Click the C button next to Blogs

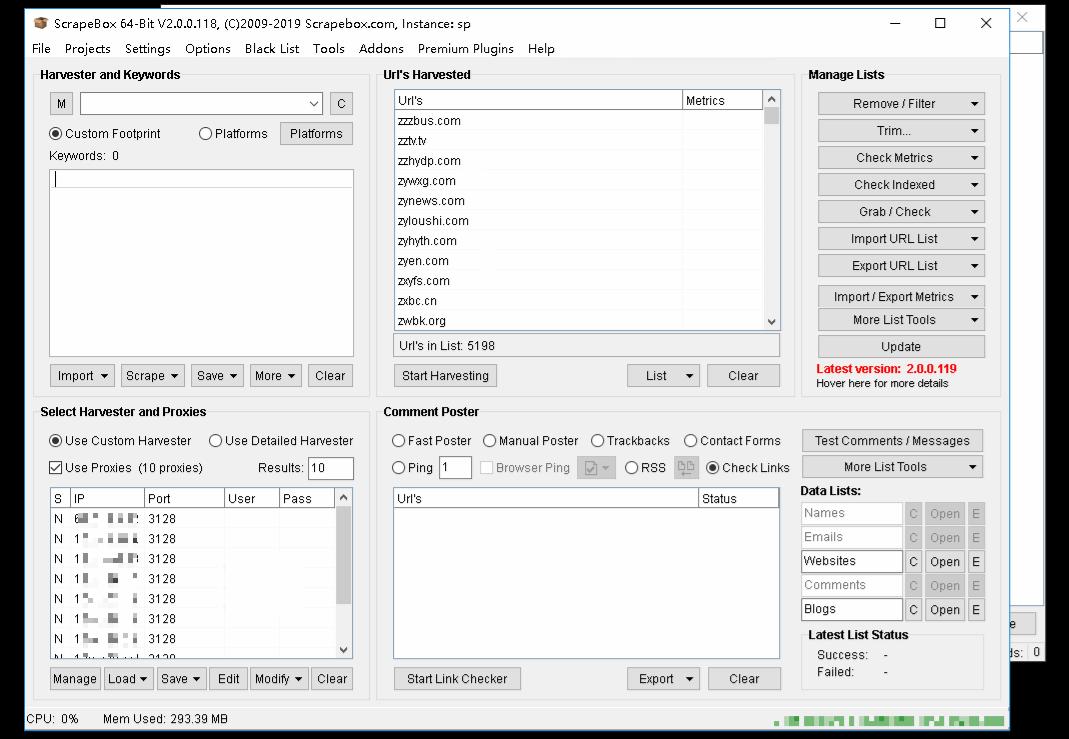click(x=914, y=609)
